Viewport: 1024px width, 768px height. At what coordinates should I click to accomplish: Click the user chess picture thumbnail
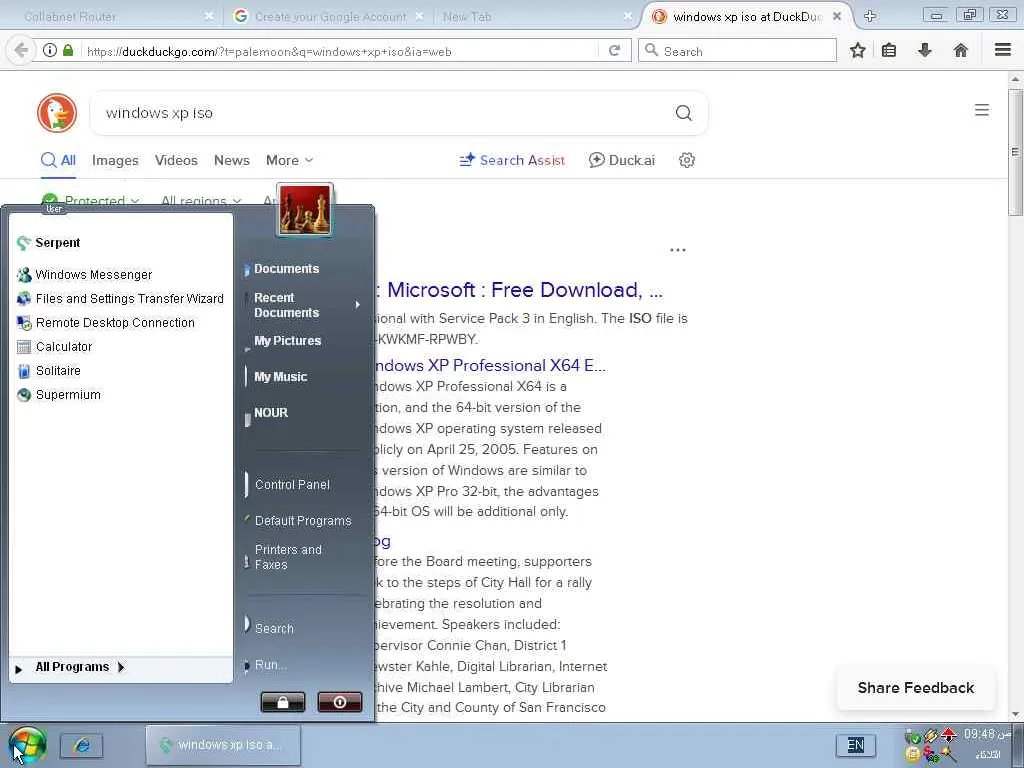tap(305, 210)
